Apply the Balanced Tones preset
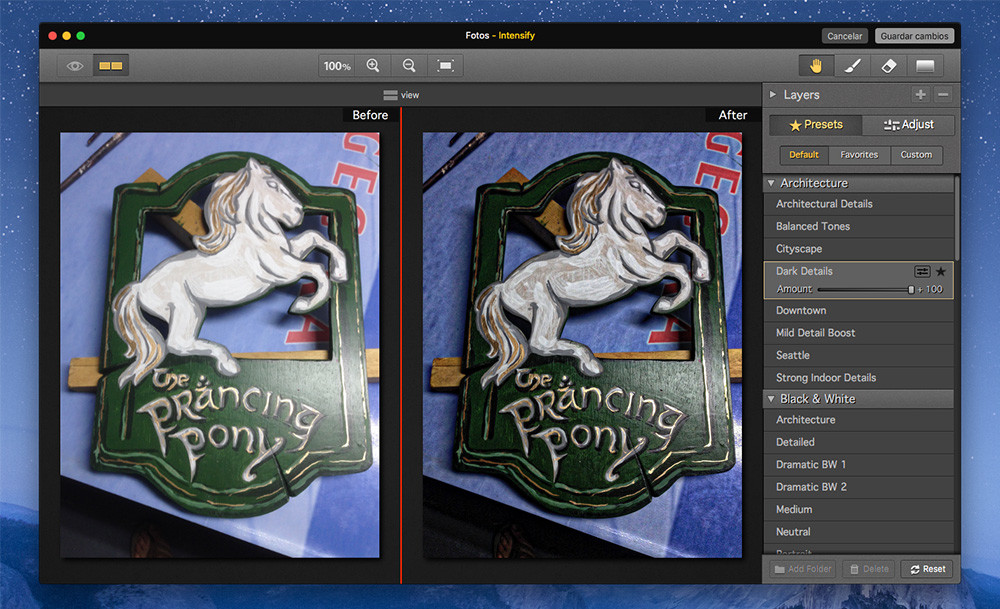Viewport: 1000px width, 609px height. pyautogui.click(x=858, y=226)
